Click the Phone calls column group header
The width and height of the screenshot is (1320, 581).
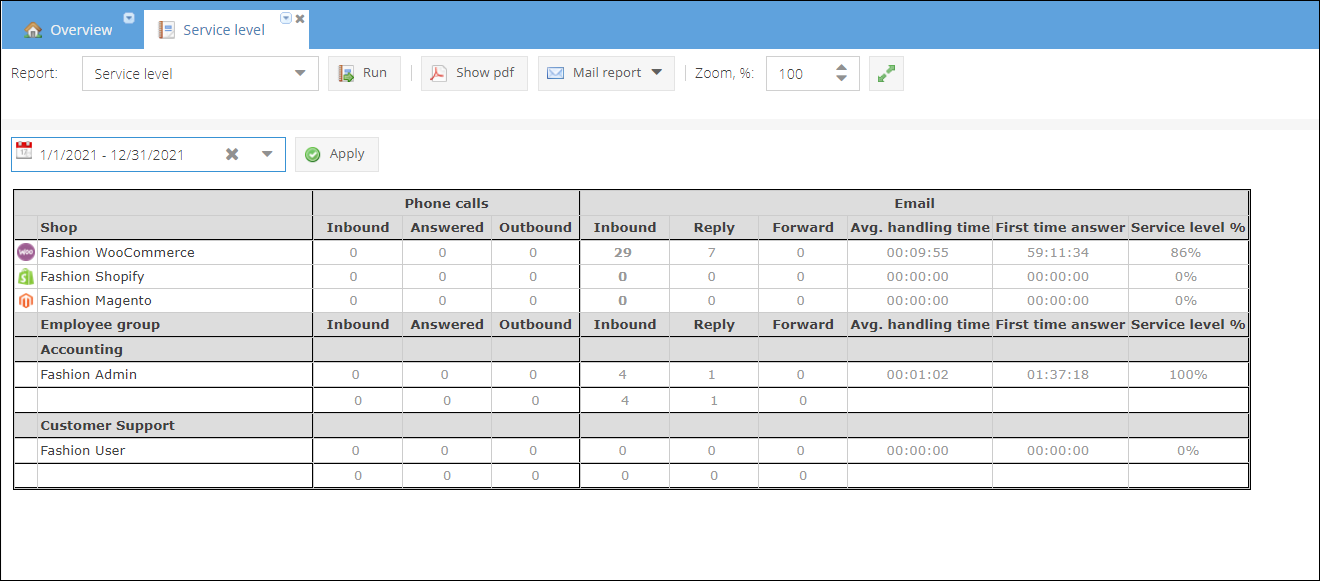pyautogui.click(x=446, y=203)
